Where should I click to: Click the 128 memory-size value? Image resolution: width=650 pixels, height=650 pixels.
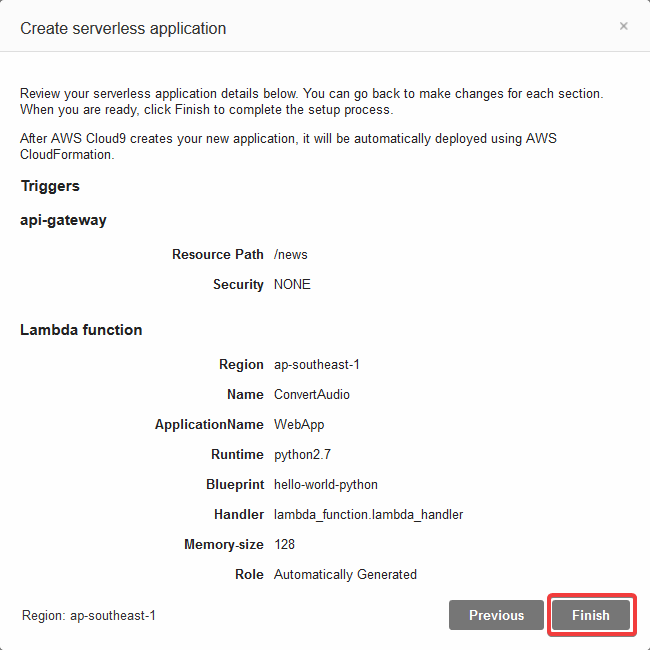pos(284,544)
